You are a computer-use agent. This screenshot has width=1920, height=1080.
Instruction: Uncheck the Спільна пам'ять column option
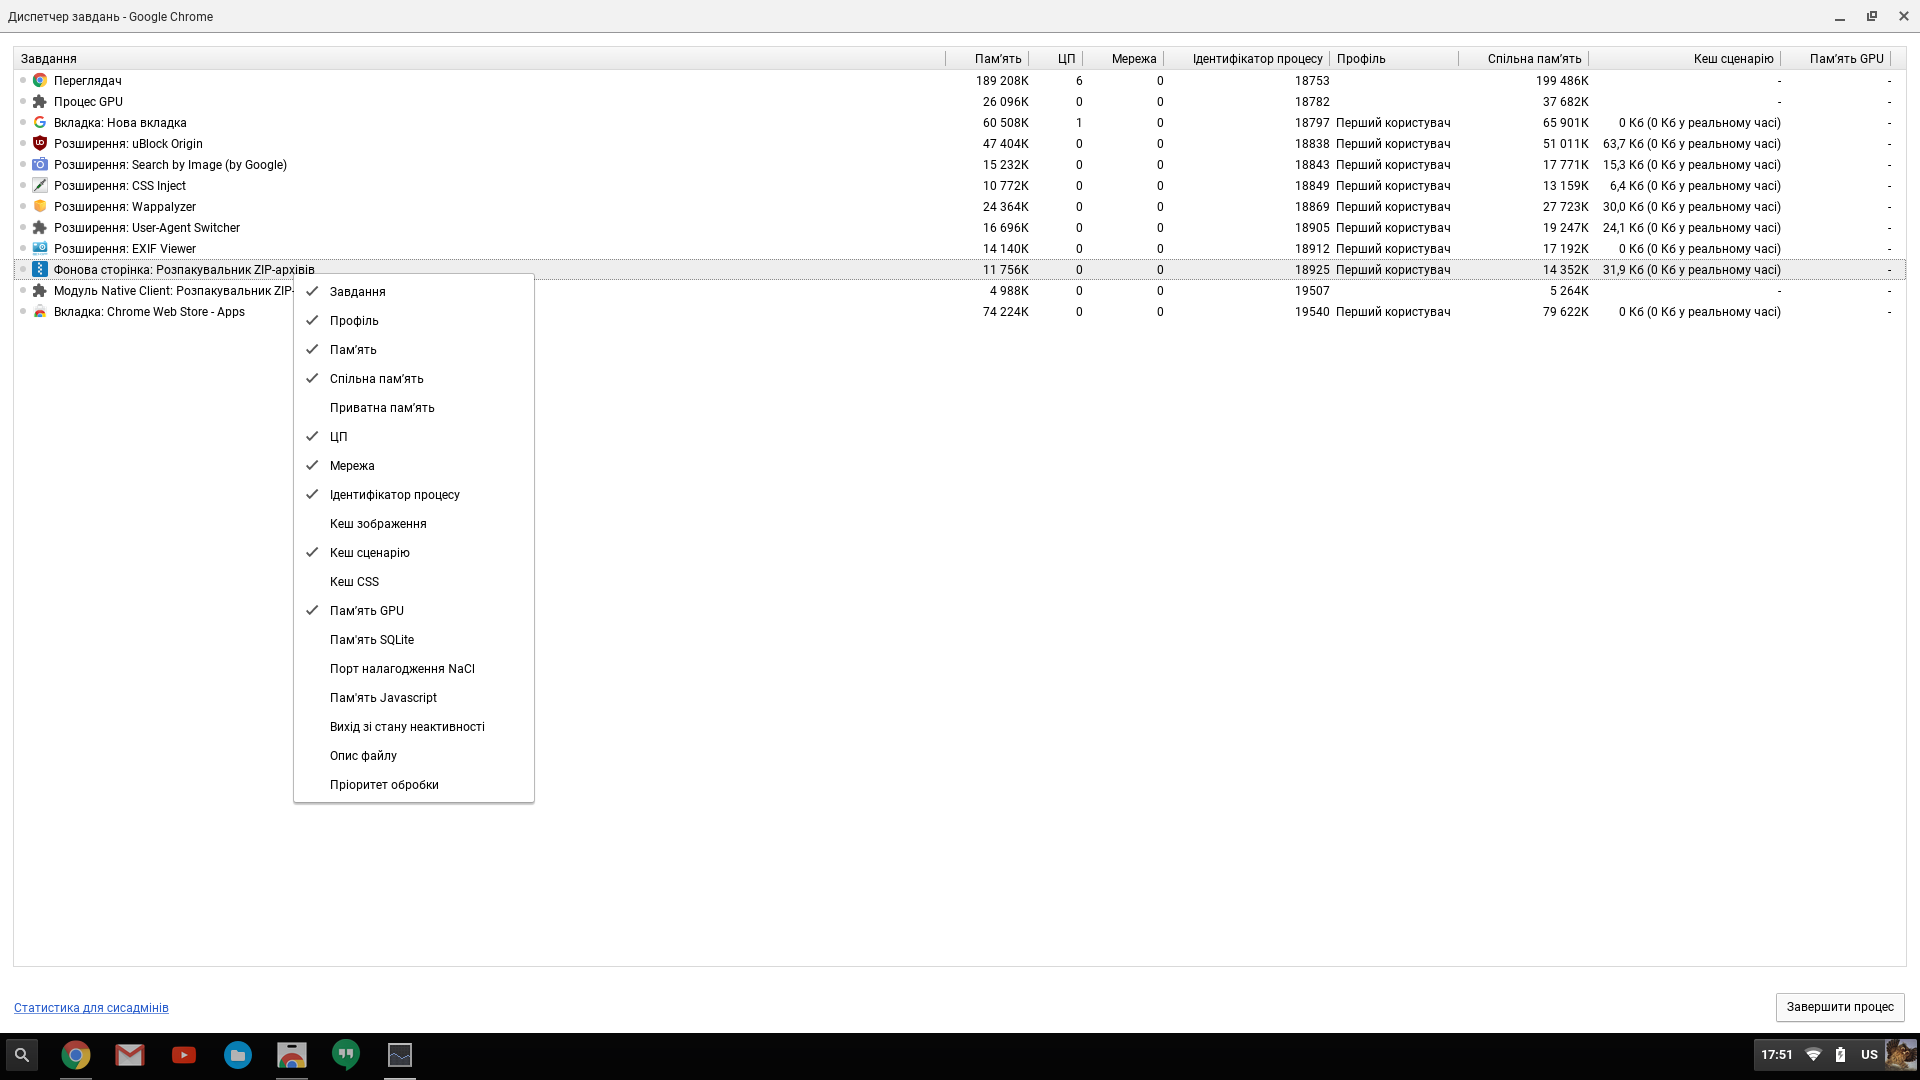[x=376, y=379]
